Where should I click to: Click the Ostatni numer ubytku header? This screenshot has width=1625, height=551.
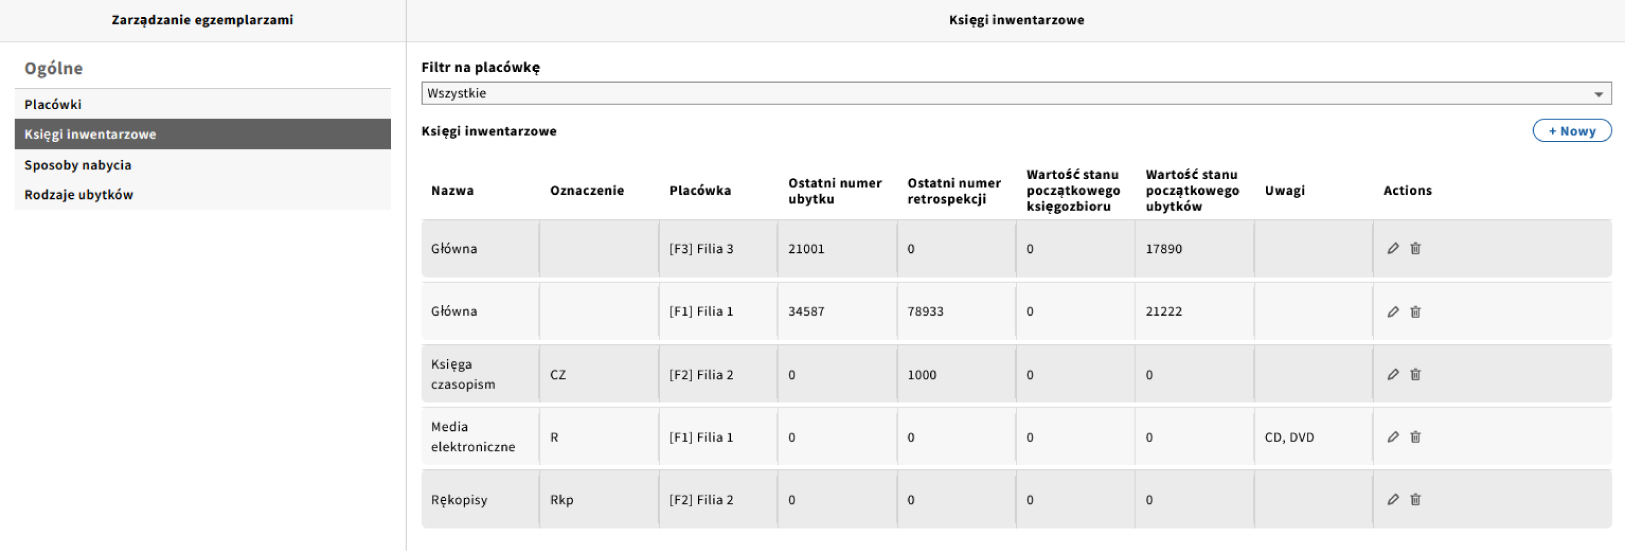coord(834,191)
